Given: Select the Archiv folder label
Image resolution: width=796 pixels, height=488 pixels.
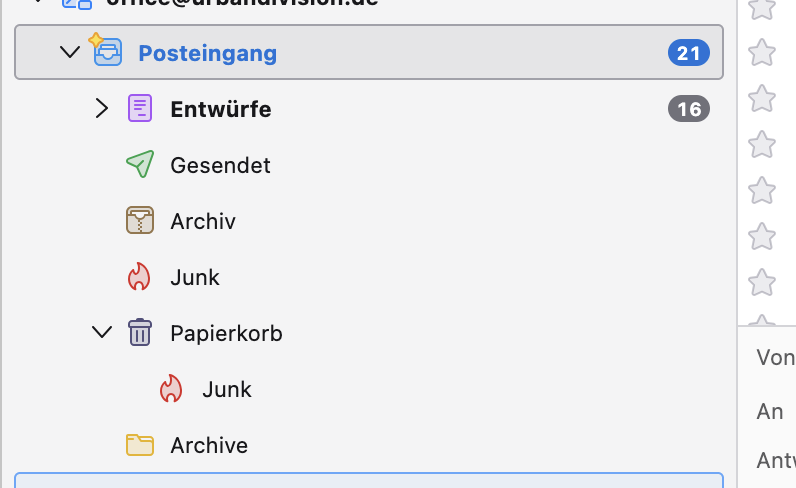Looking at the screenshot, I should [x=203, y=221].
